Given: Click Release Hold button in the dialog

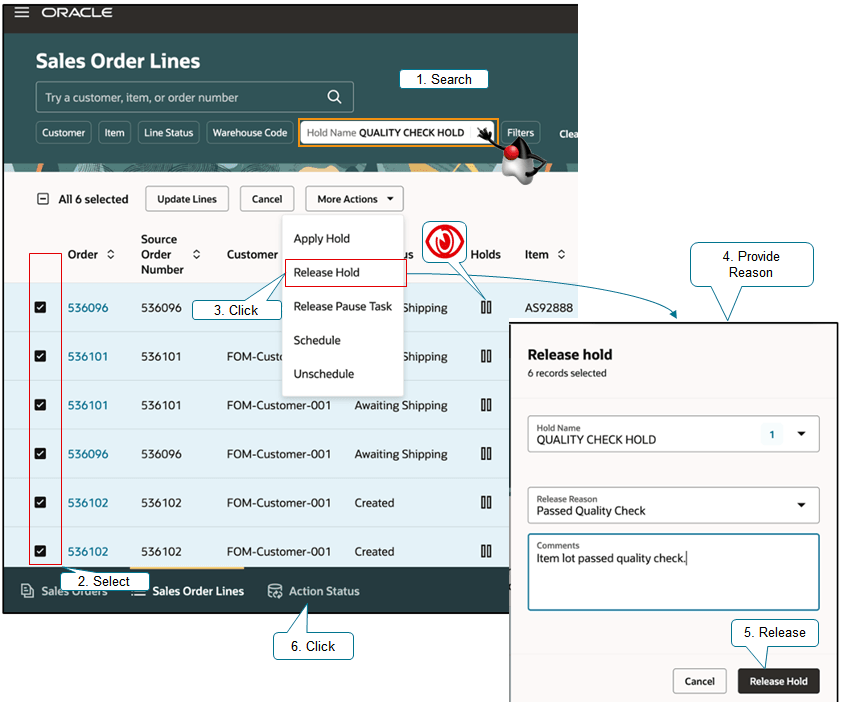Looking at the screenshot, I should tap(778, 681).
